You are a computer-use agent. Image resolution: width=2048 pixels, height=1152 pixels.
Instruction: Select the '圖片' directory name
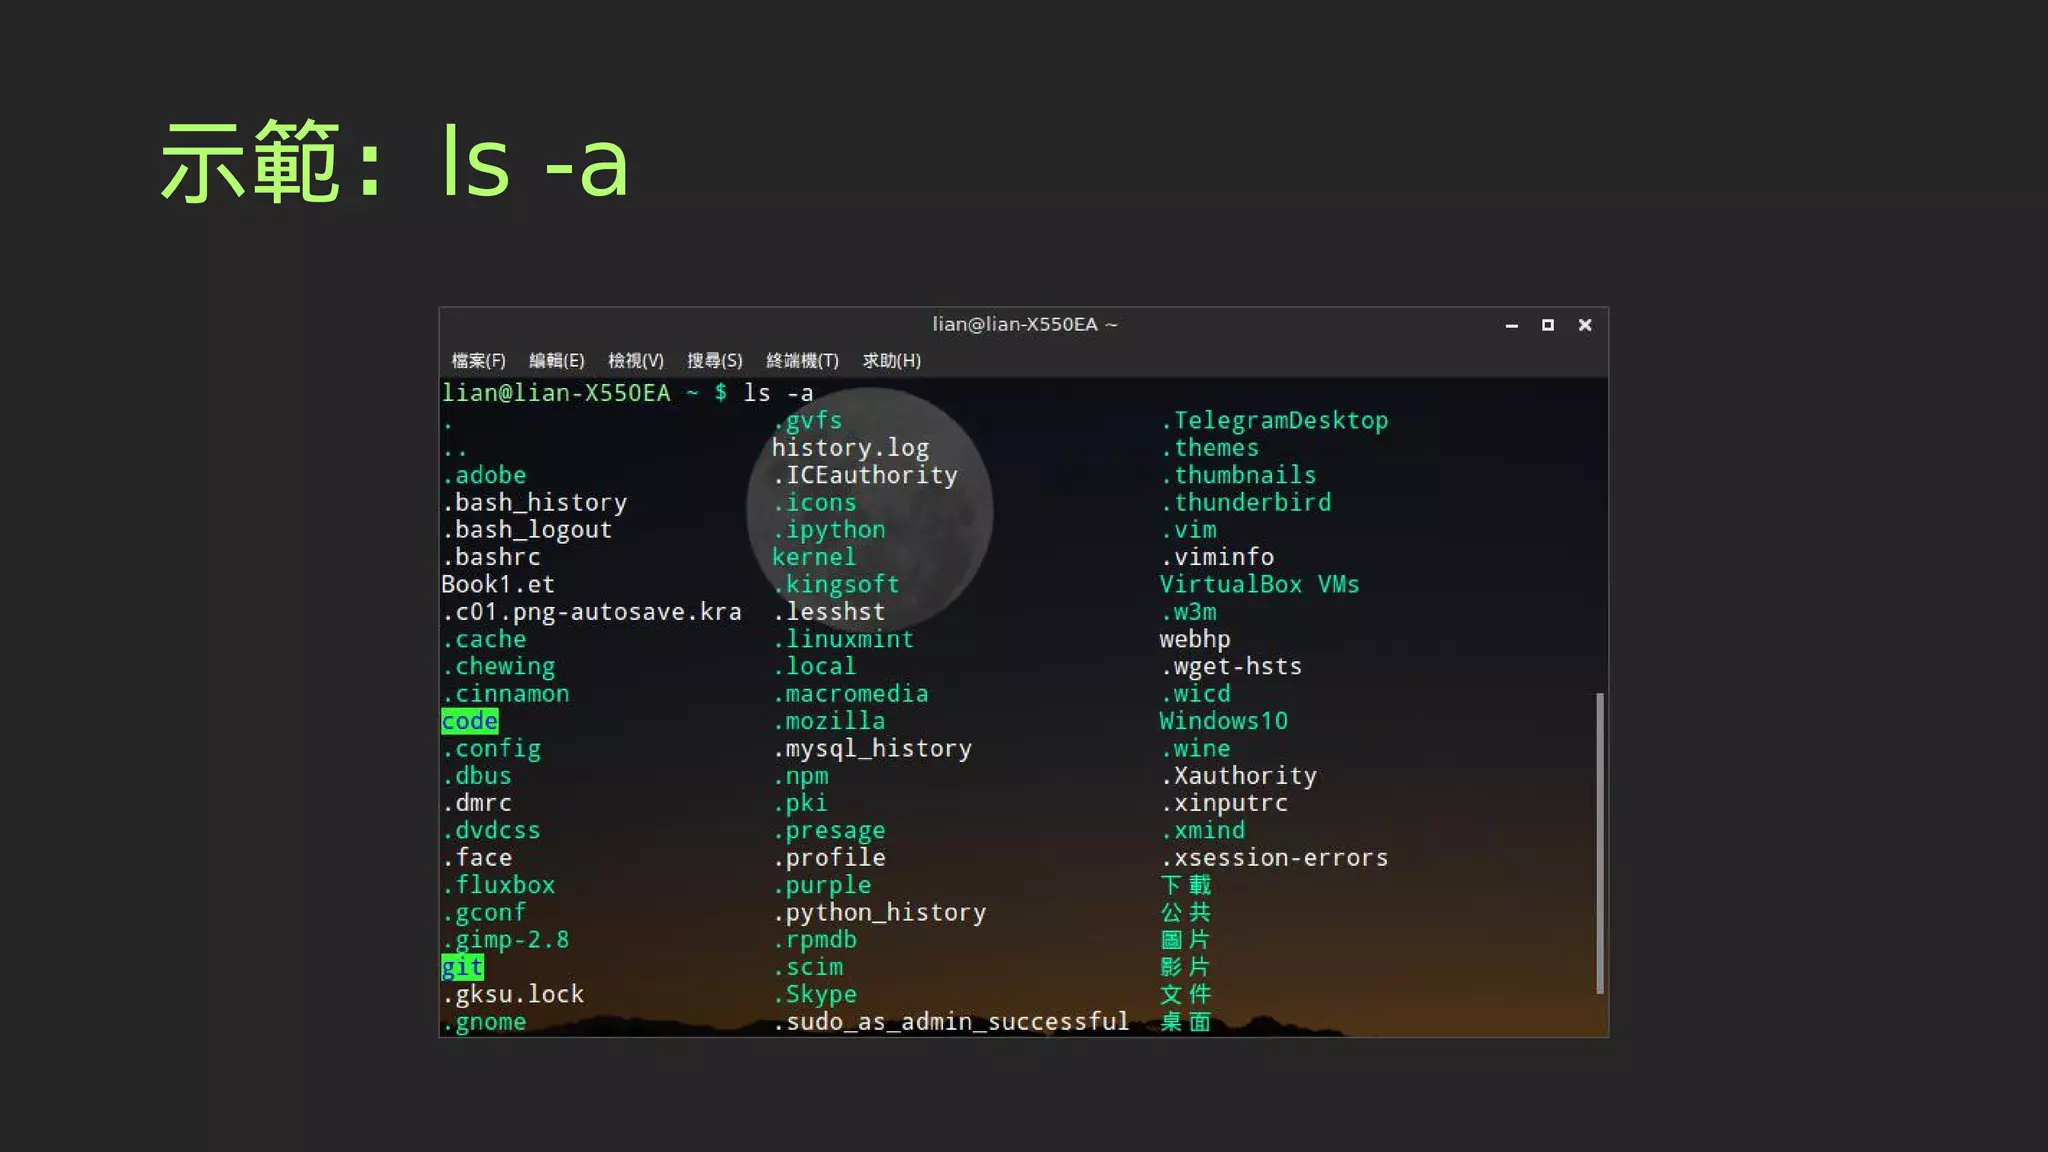[1186, 939]
